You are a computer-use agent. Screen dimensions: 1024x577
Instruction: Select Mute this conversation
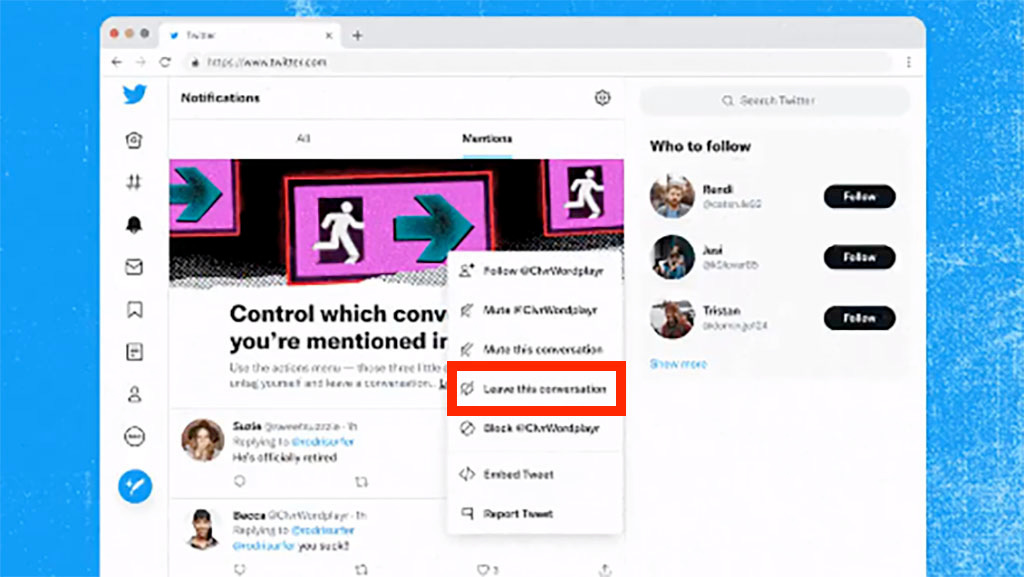click(x=535, y=349)
